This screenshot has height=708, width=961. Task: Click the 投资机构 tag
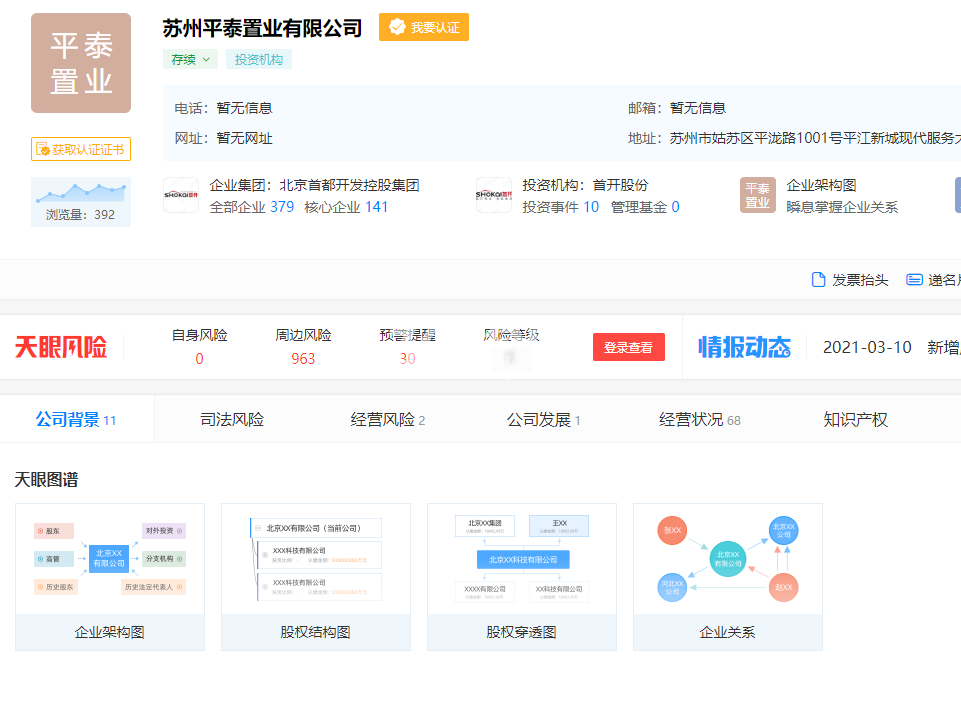(259, 59)
